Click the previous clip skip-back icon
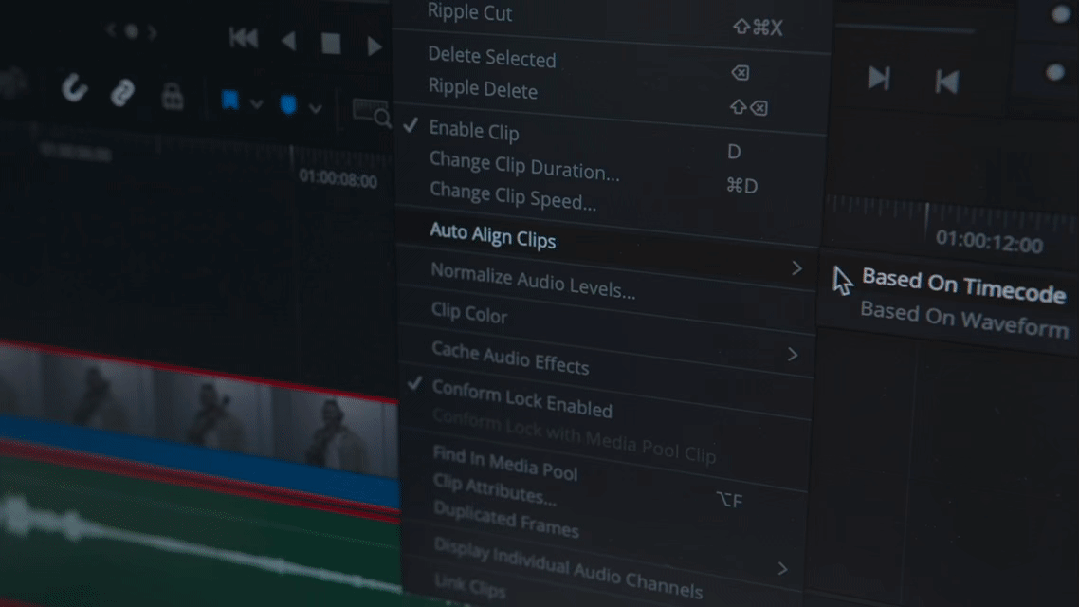The height and width of the screenshot is (607, 1079). (x=948, y=82)
